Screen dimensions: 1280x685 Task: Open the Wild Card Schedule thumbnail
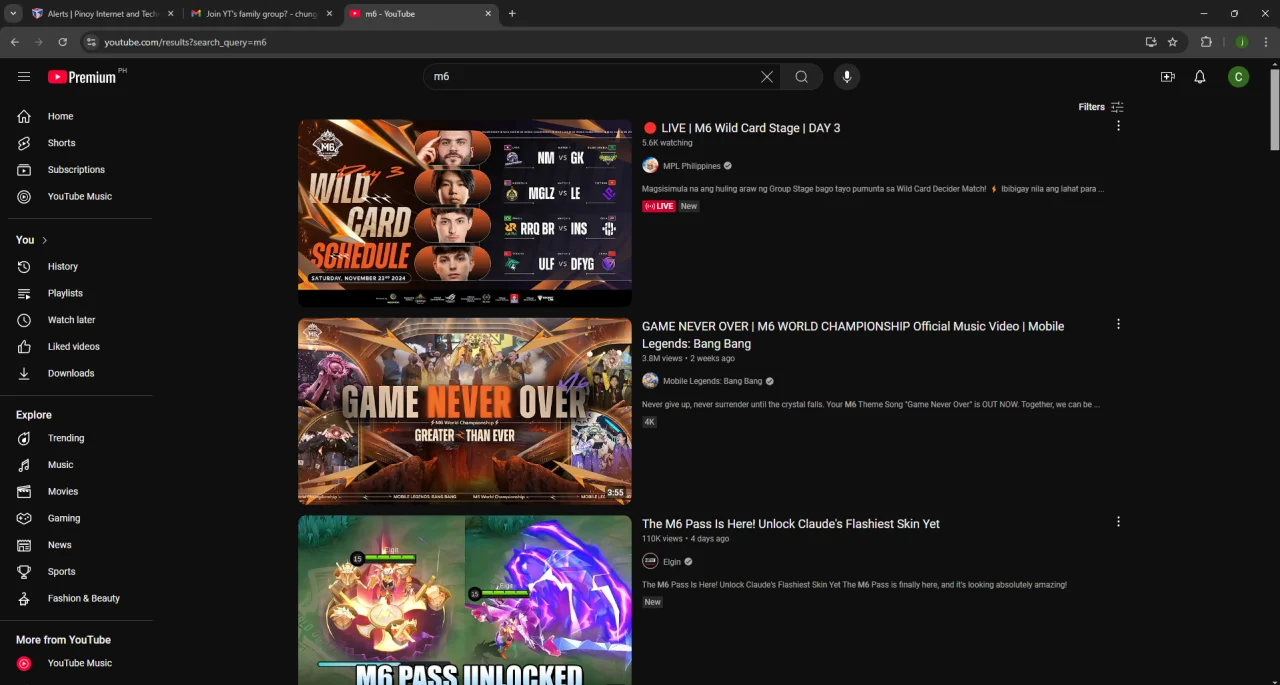(x=465, y=213)
